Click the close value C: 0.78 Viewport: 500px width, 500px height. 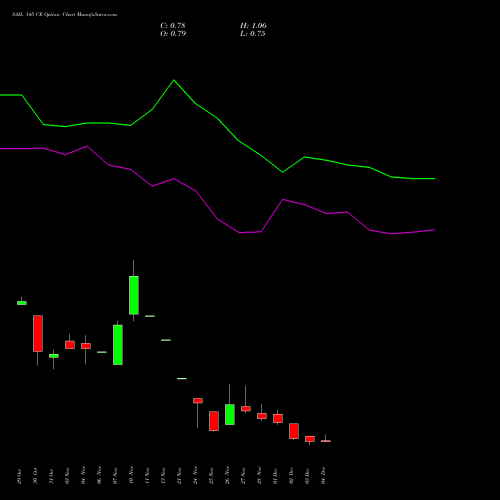(173, 26)
